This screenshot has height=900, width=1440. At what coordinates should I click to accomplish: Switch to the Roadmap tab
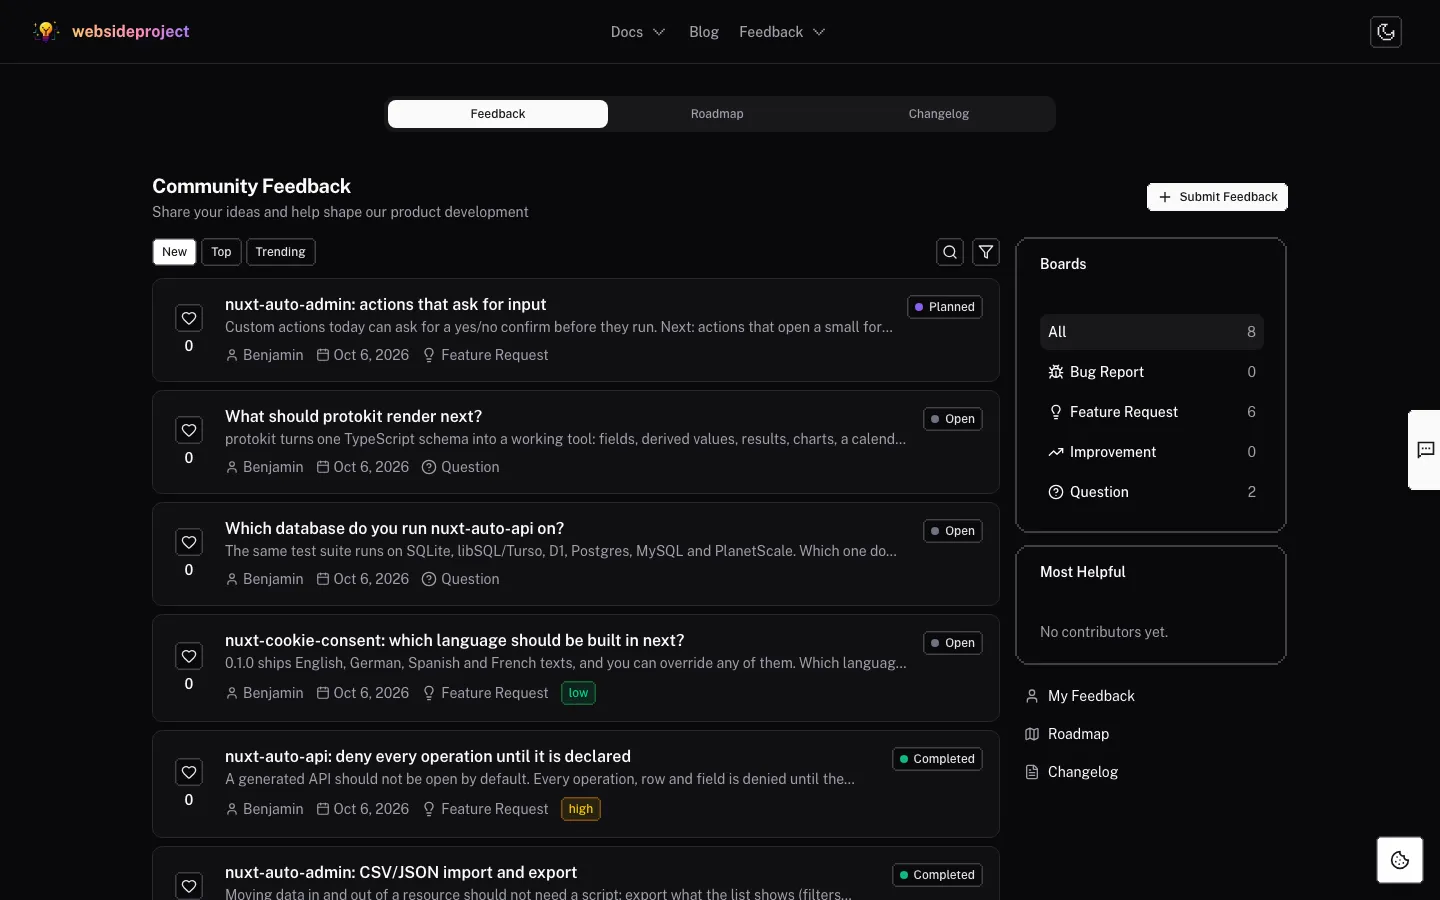(x=717, y=114)
